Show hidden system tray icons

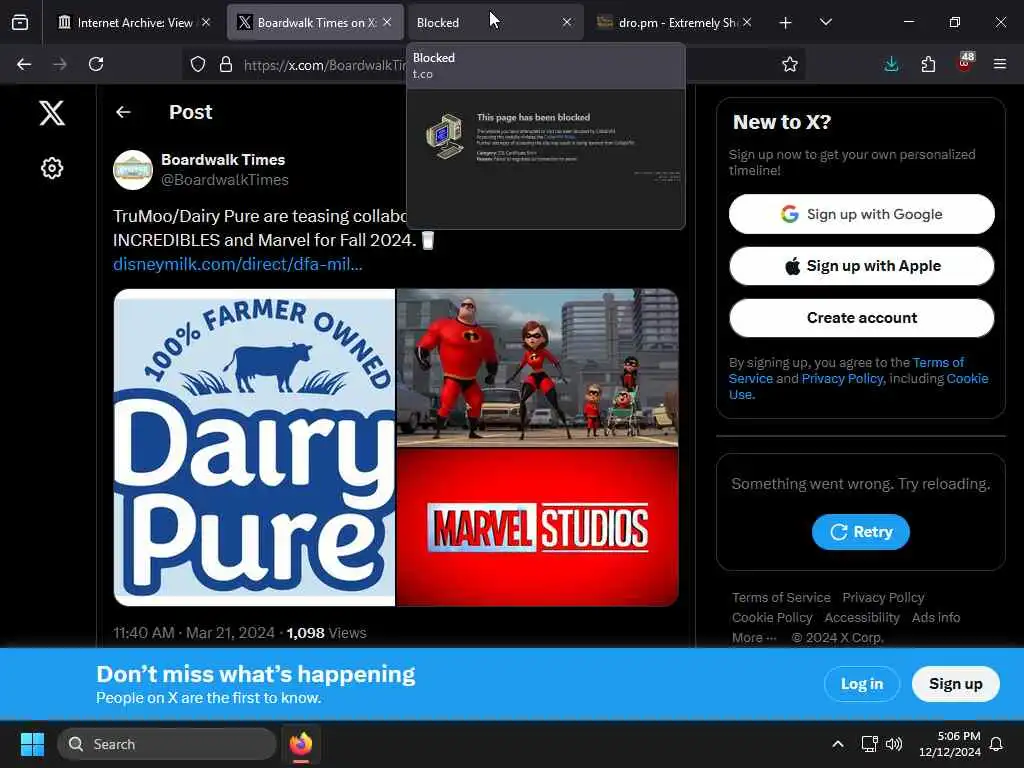pos(838,744)
